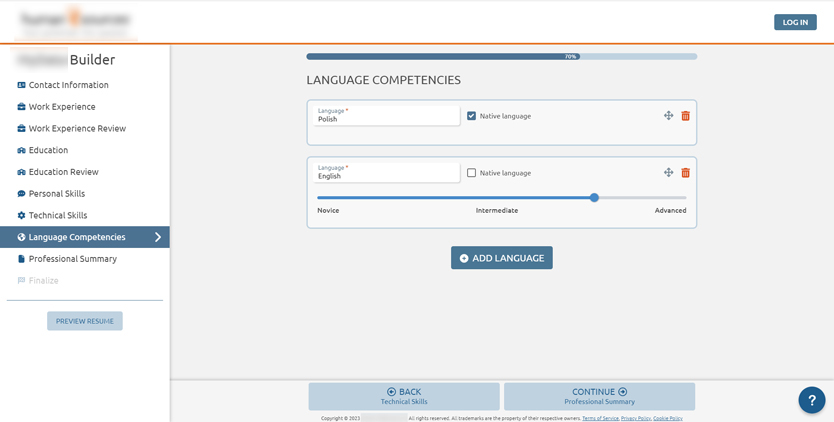Viewport: 834px width, 422px height.
Task: Click the move handle on Polish row
Action: pyautogui.click(x=668, y=116)
